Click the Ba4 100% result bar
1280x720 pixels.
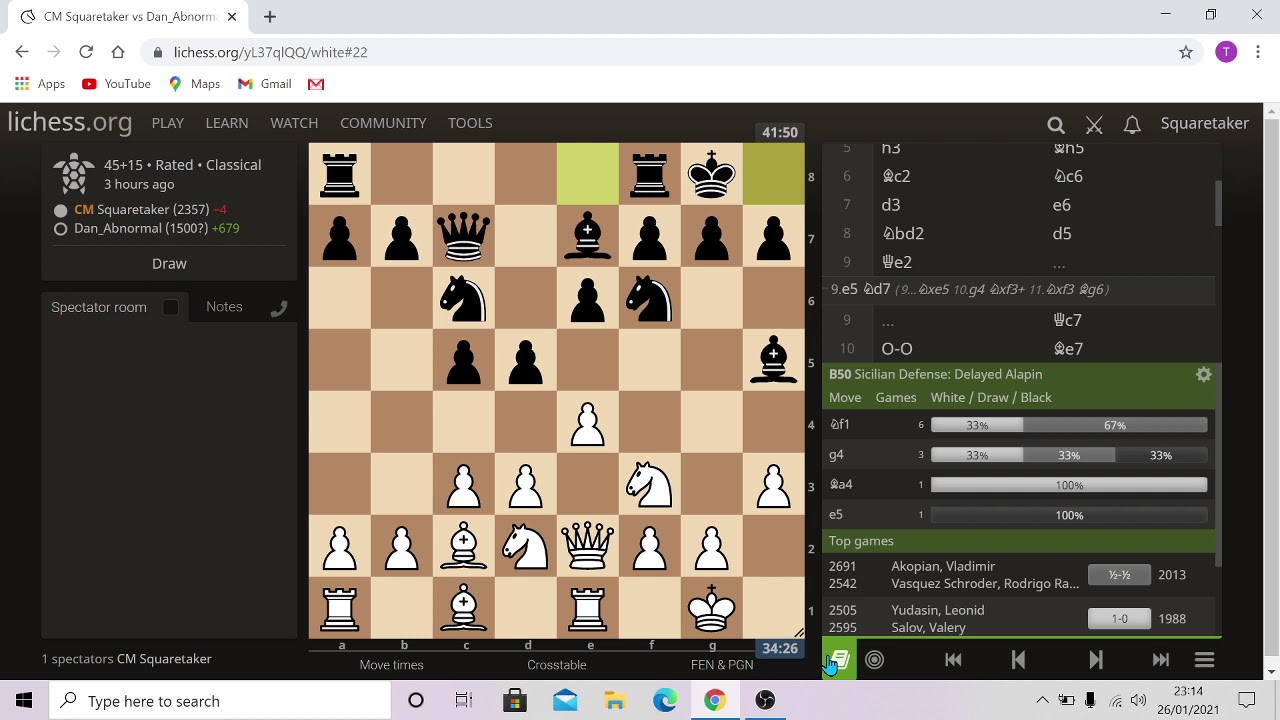click(1069, 485)
